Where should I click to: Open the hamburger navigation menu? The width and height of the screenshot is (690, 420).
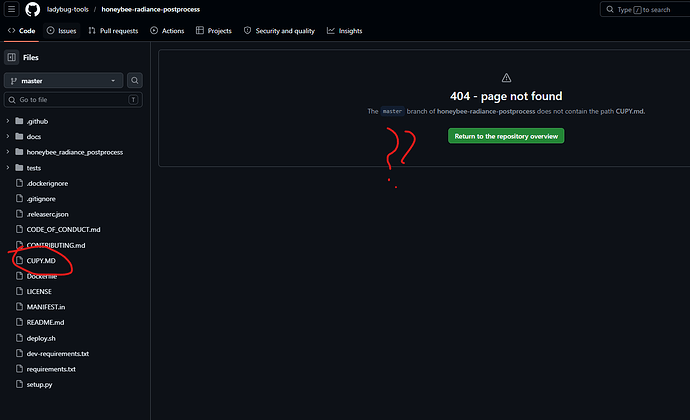pos(11,9)
